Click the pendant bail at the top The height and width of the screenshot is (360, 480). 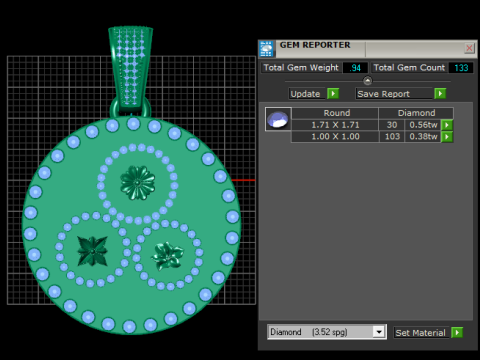point(131,68)
